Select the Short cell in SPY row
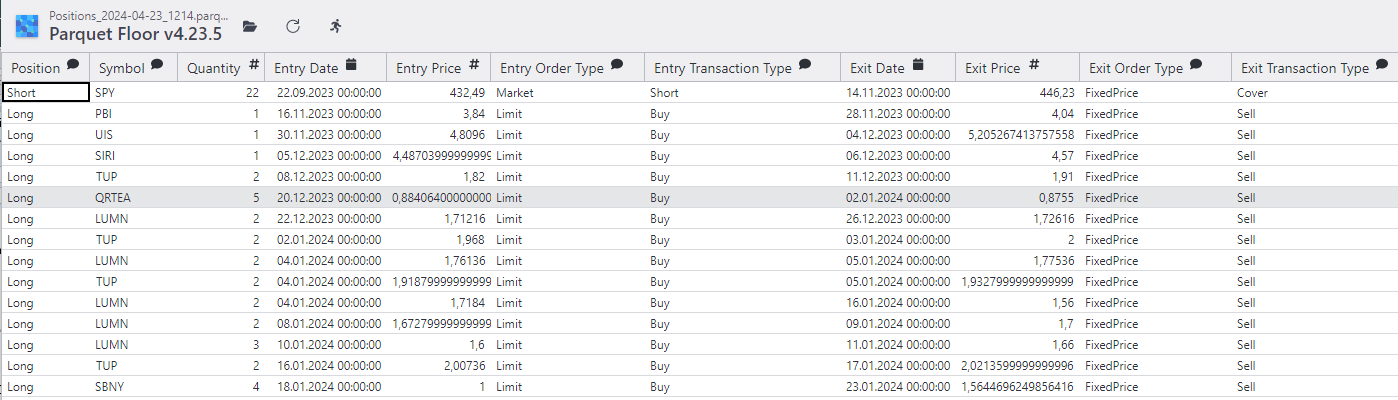This screenshot has width=1398, height=400. point(45,92)
